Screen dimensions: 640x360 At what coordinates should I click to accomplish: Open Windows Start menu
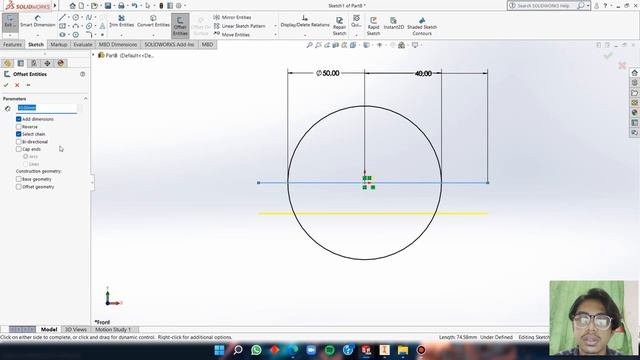pyautogui.click(x=220, y=350)
